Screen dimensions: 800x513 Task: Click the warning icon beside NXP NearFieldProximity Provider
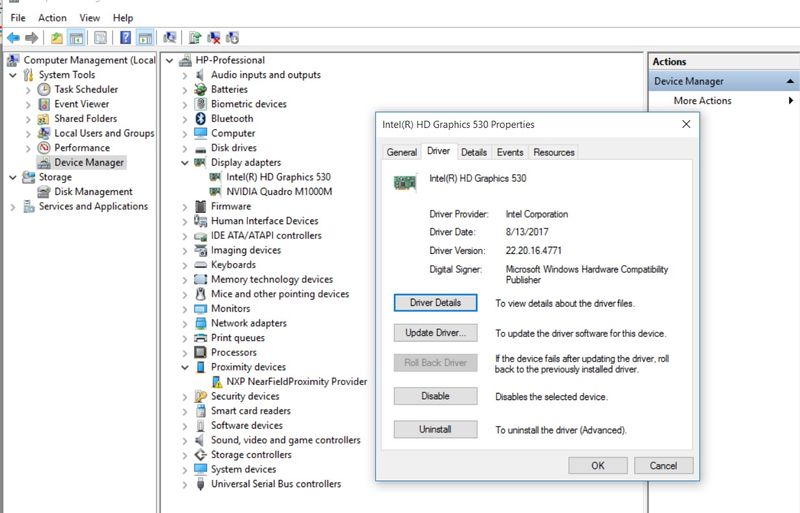click(217, 382)
